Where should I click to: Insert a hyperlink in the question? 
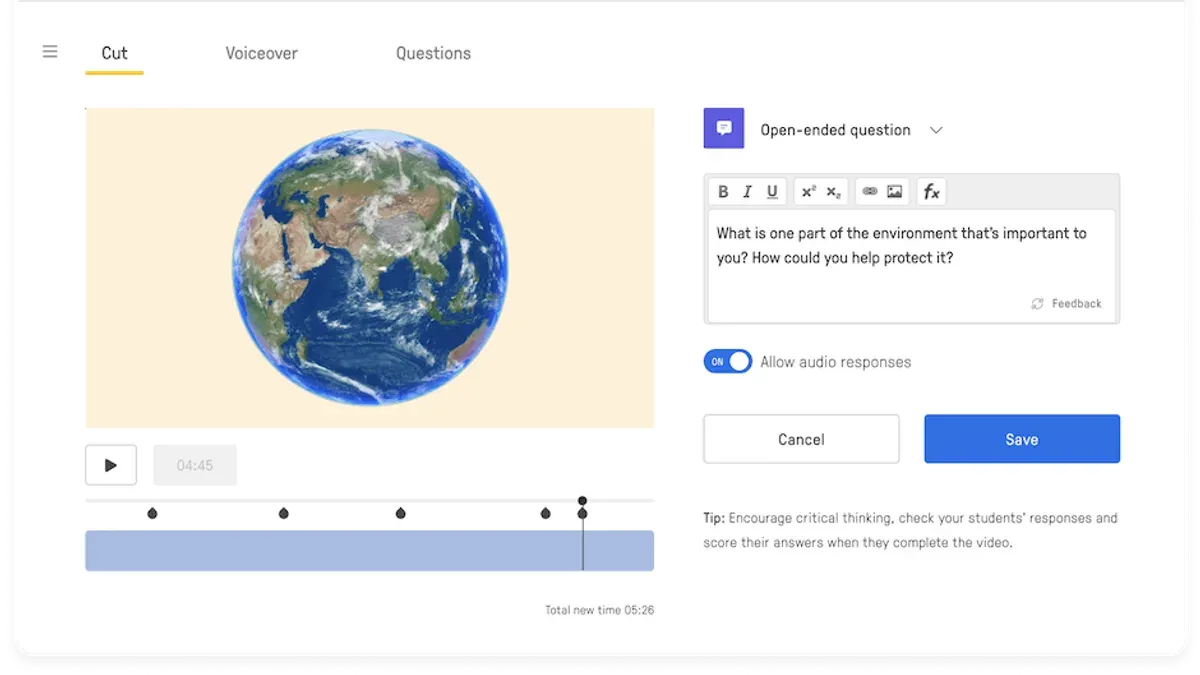pos(870,192)
